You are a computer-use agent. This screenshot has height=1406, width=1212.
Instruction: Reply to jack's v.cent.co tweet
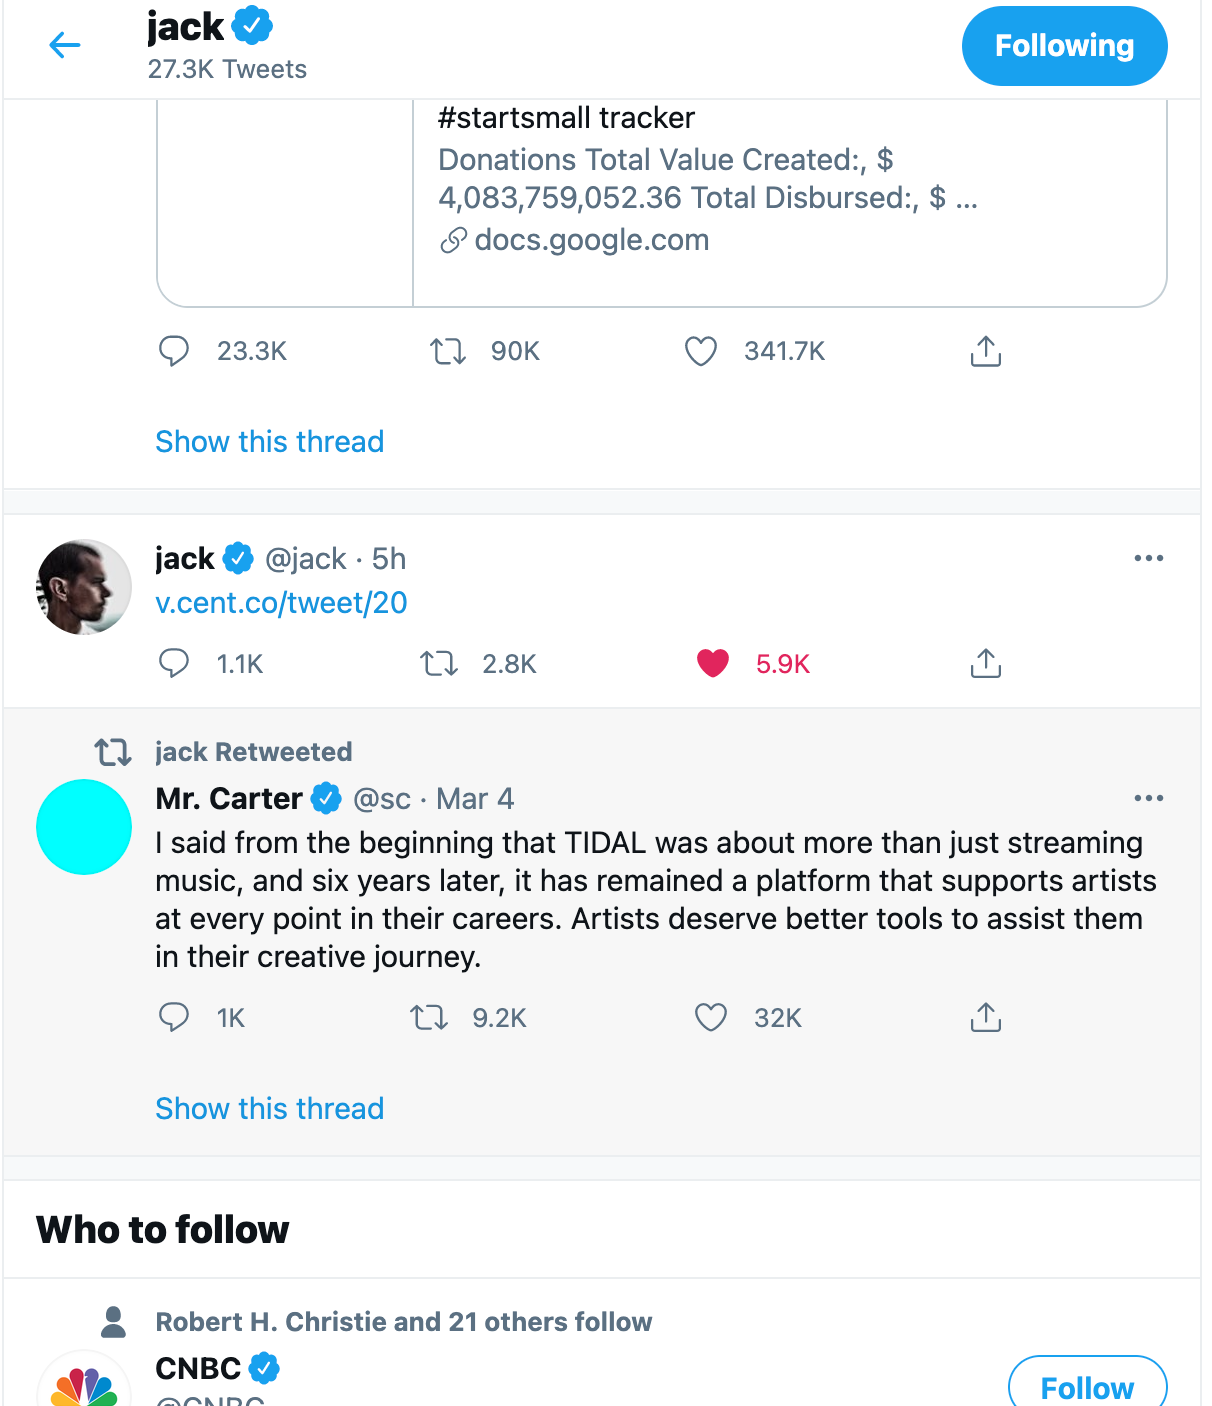pyautogui.click(x=174, y=663)
